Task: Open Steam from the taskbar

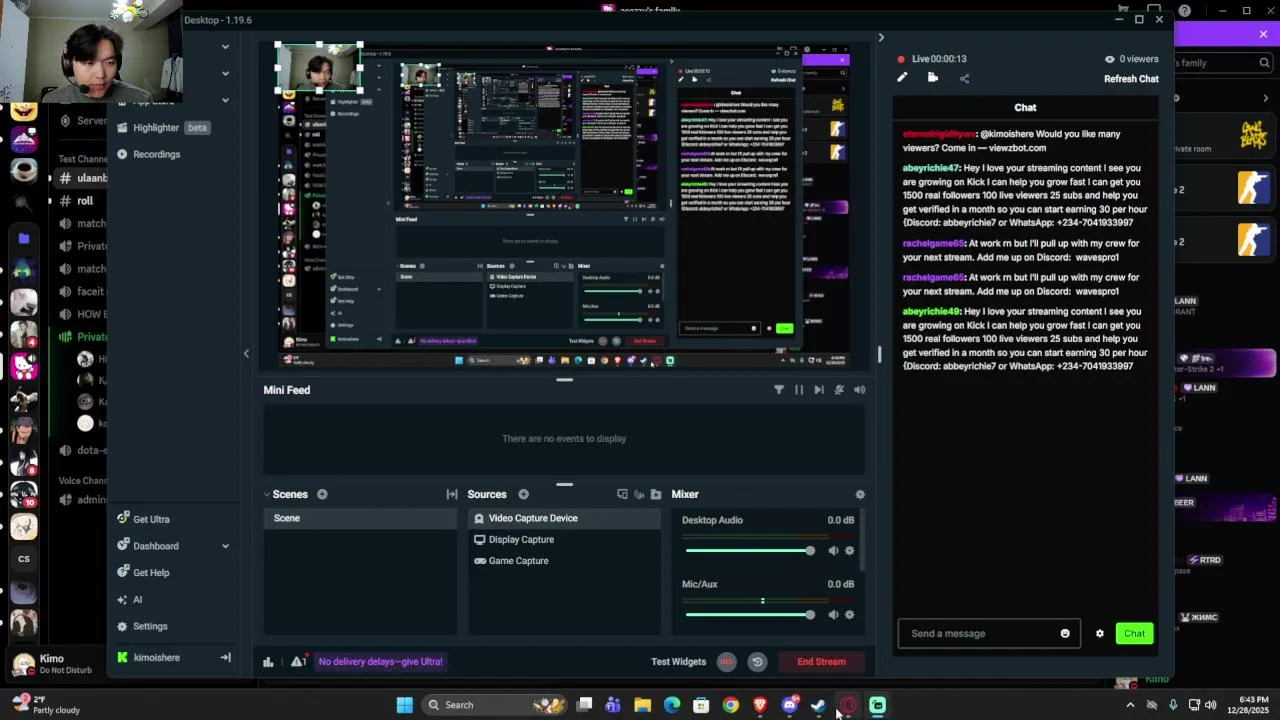Action: coord(819,705)
